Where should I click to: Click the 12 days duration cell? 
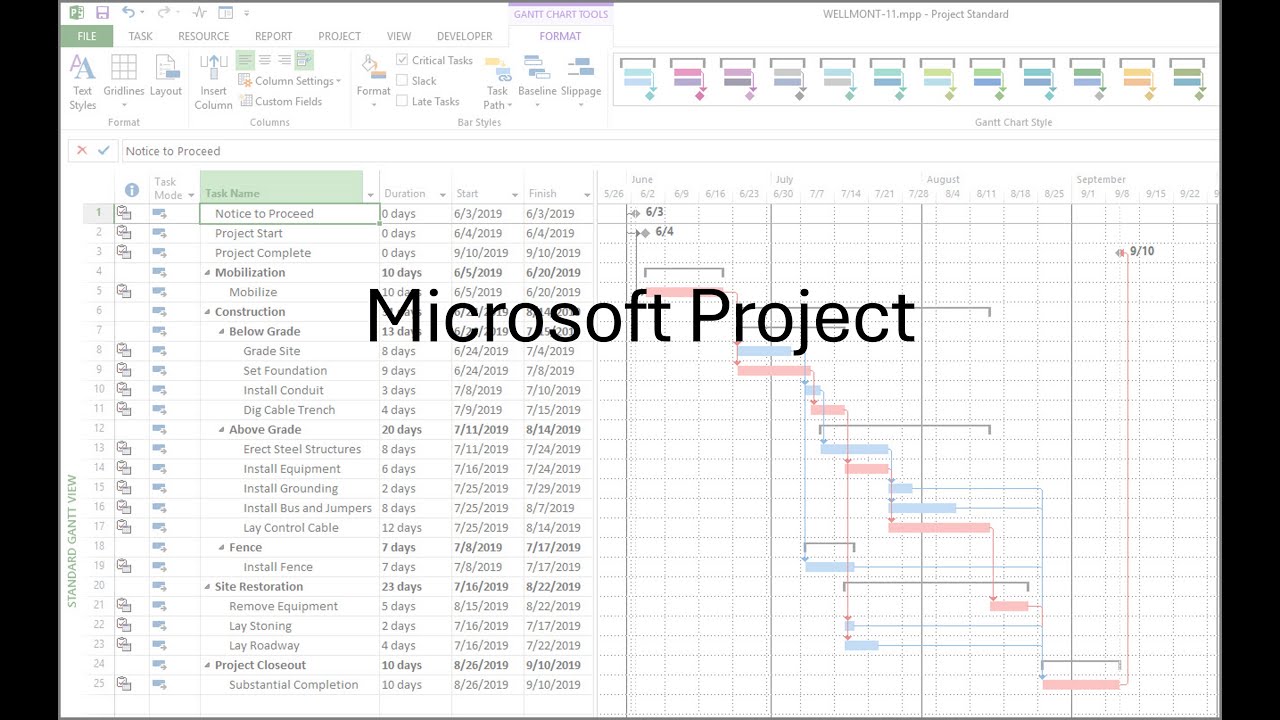point(416,528)
